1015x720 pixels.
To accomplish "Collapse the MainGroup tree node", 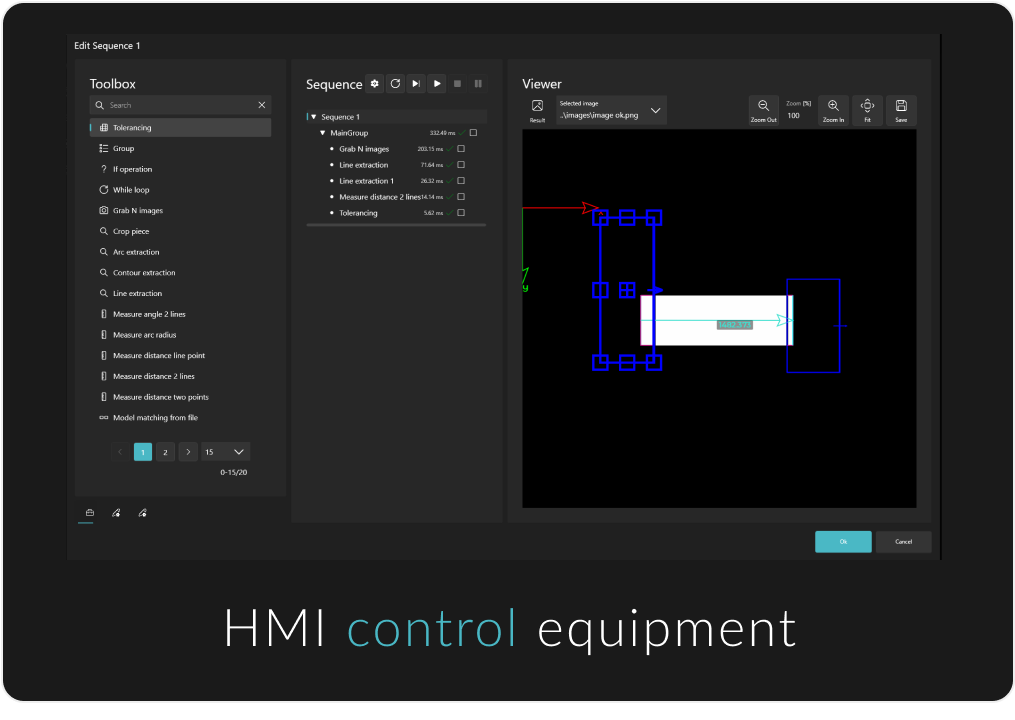I will (x=322, y=133).
